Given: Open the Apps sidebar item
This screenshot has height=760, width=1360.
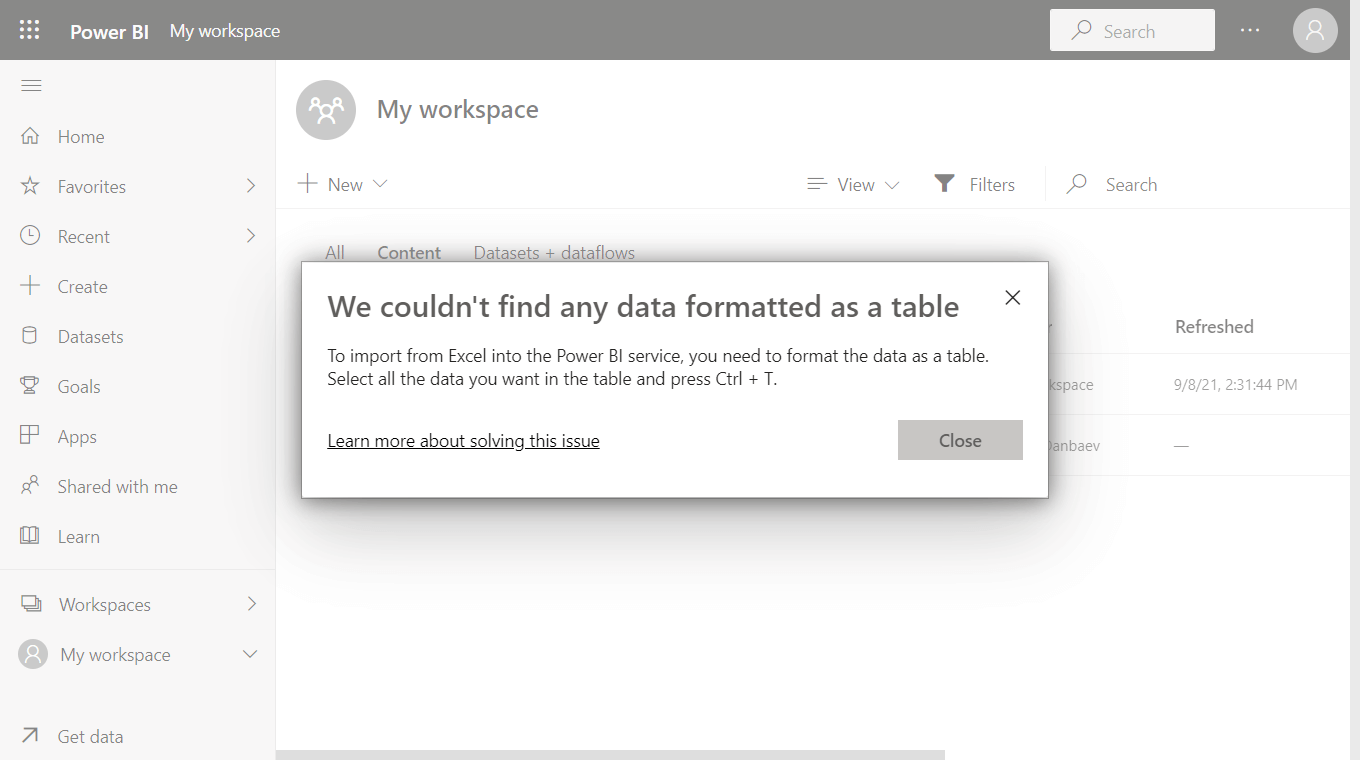Looking at the screenshot, I should point(77,437).
